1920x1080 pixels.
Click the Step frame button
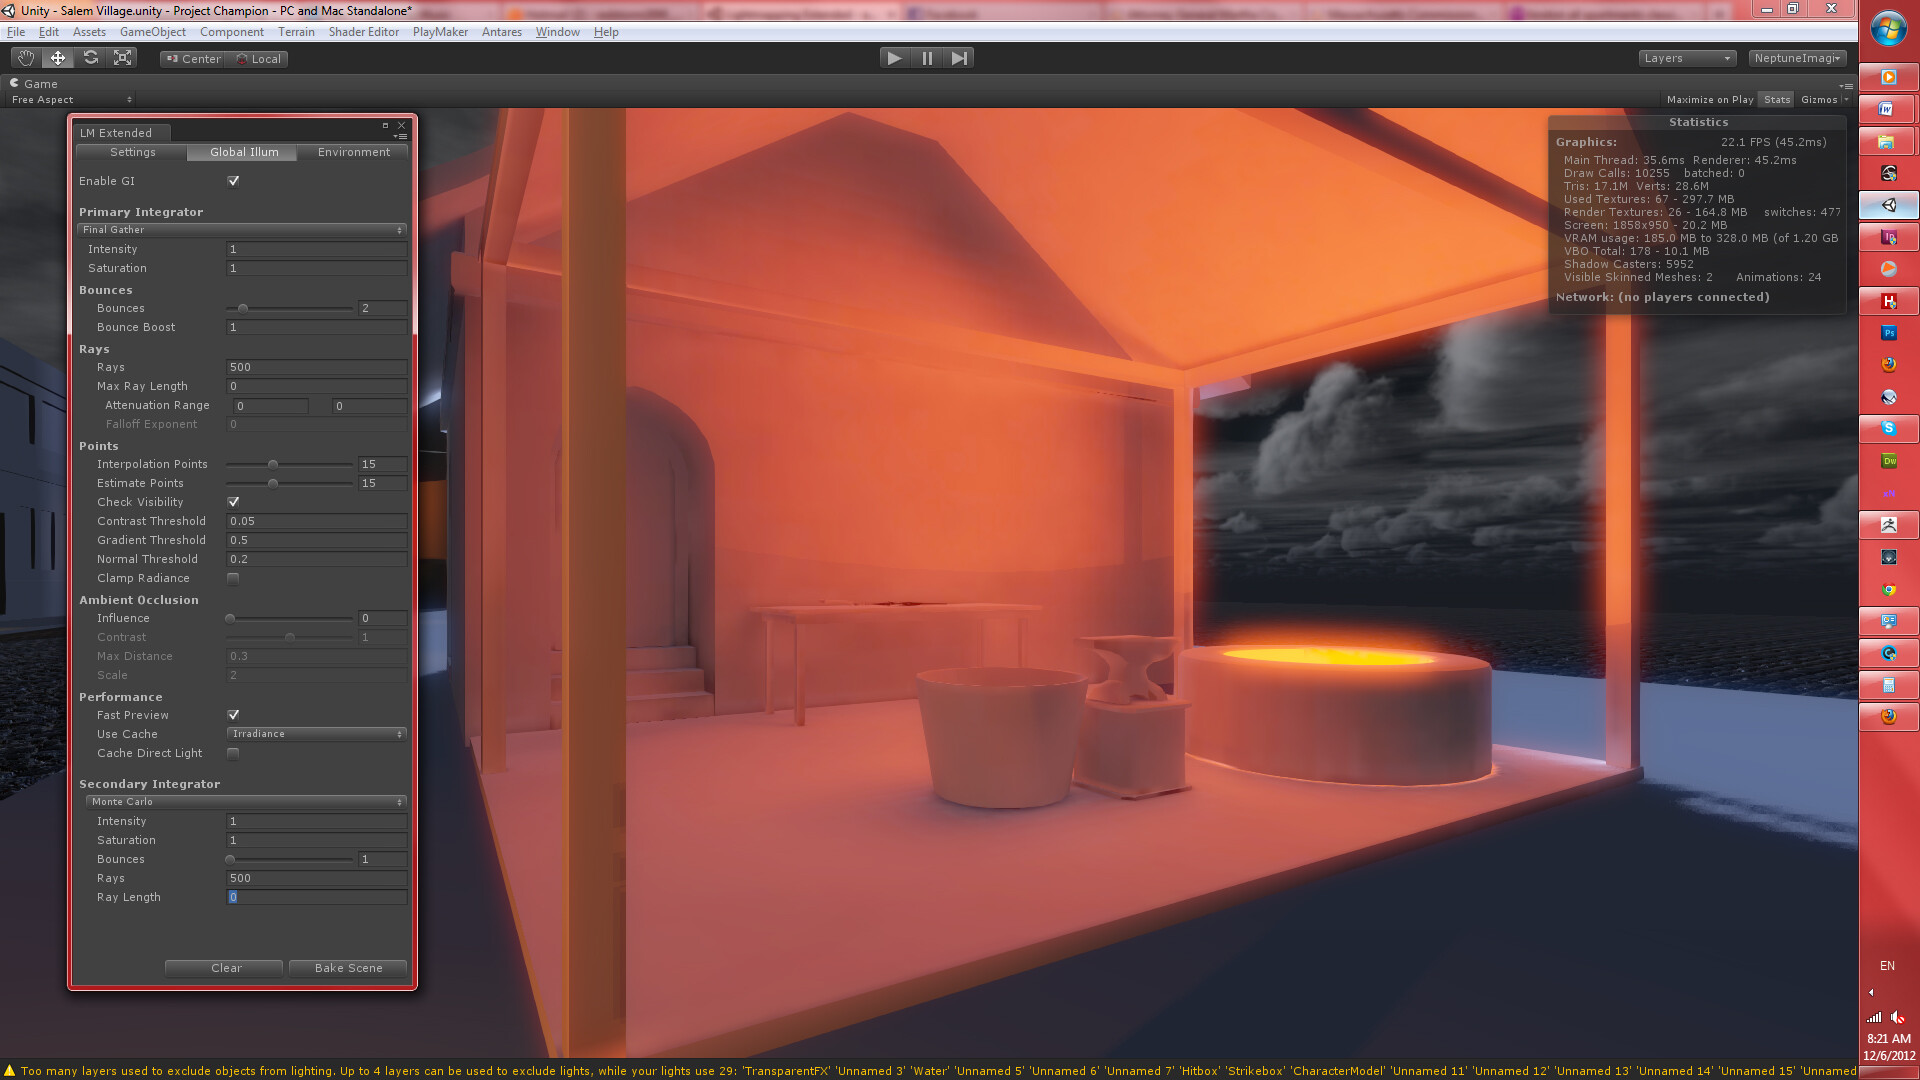(960, 57)
